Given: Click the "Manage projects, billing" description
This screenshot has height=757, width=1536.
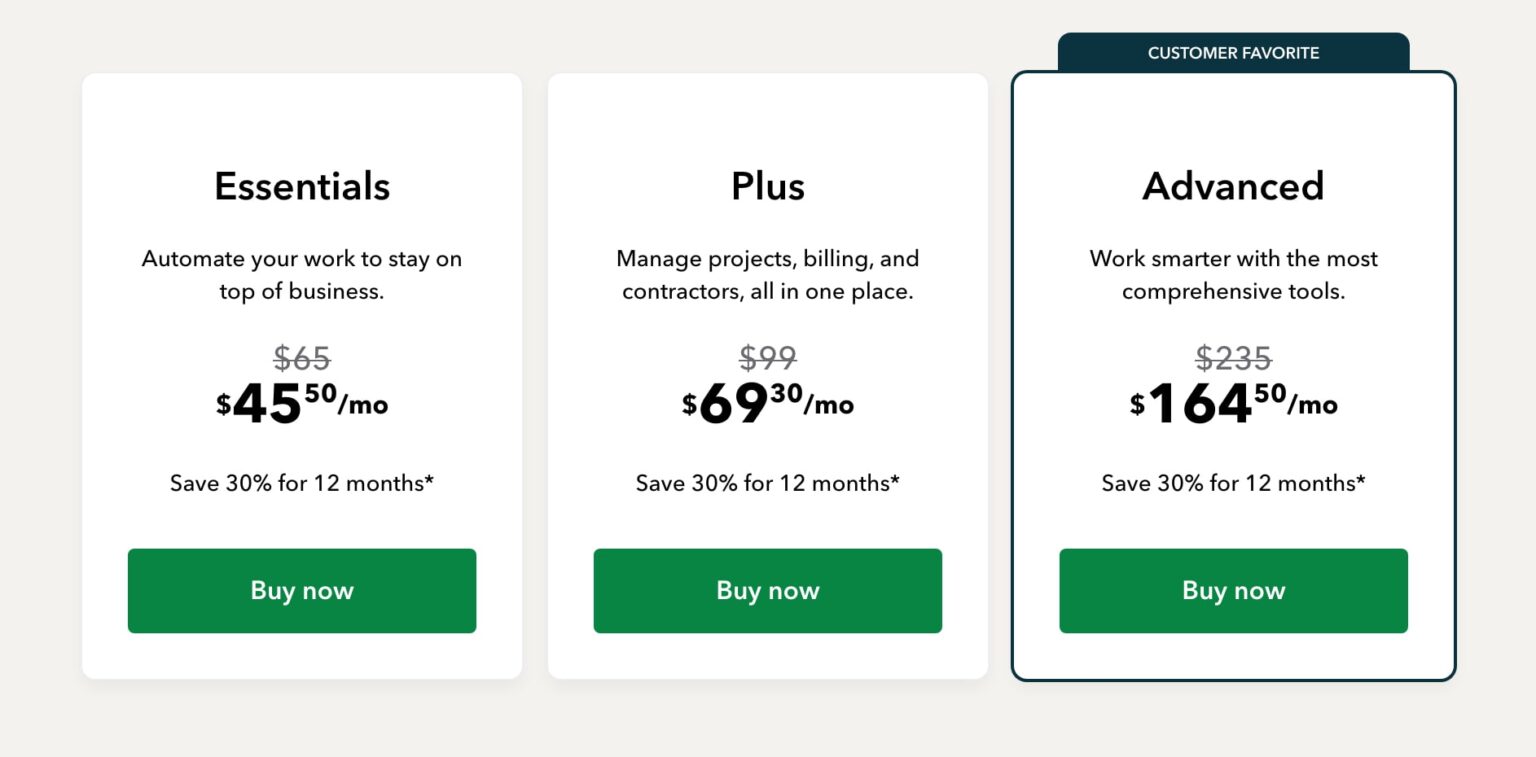Looking at the screenshot, I should click(767, 275).
